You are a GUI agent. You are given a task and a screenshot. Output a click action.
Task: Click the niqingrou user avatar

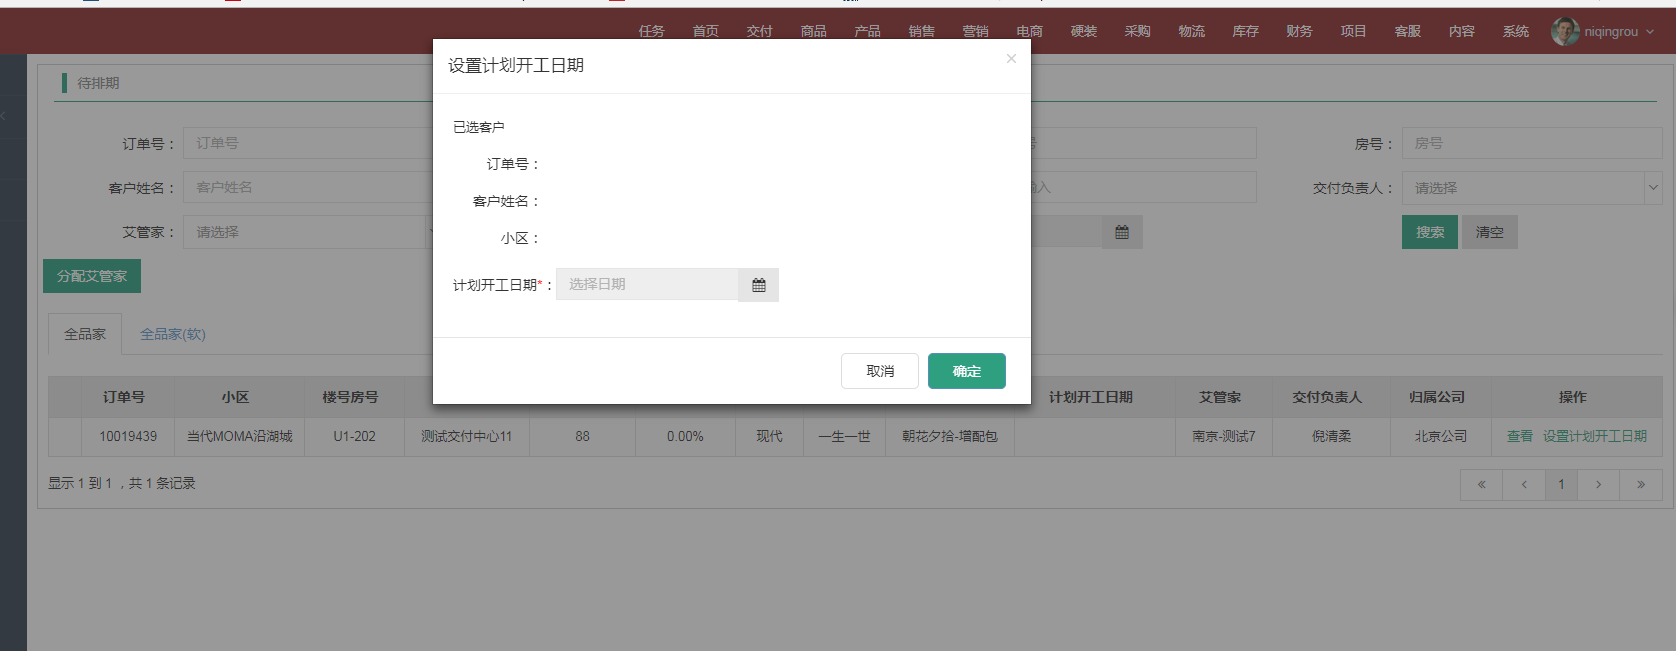coord(1565,31)
